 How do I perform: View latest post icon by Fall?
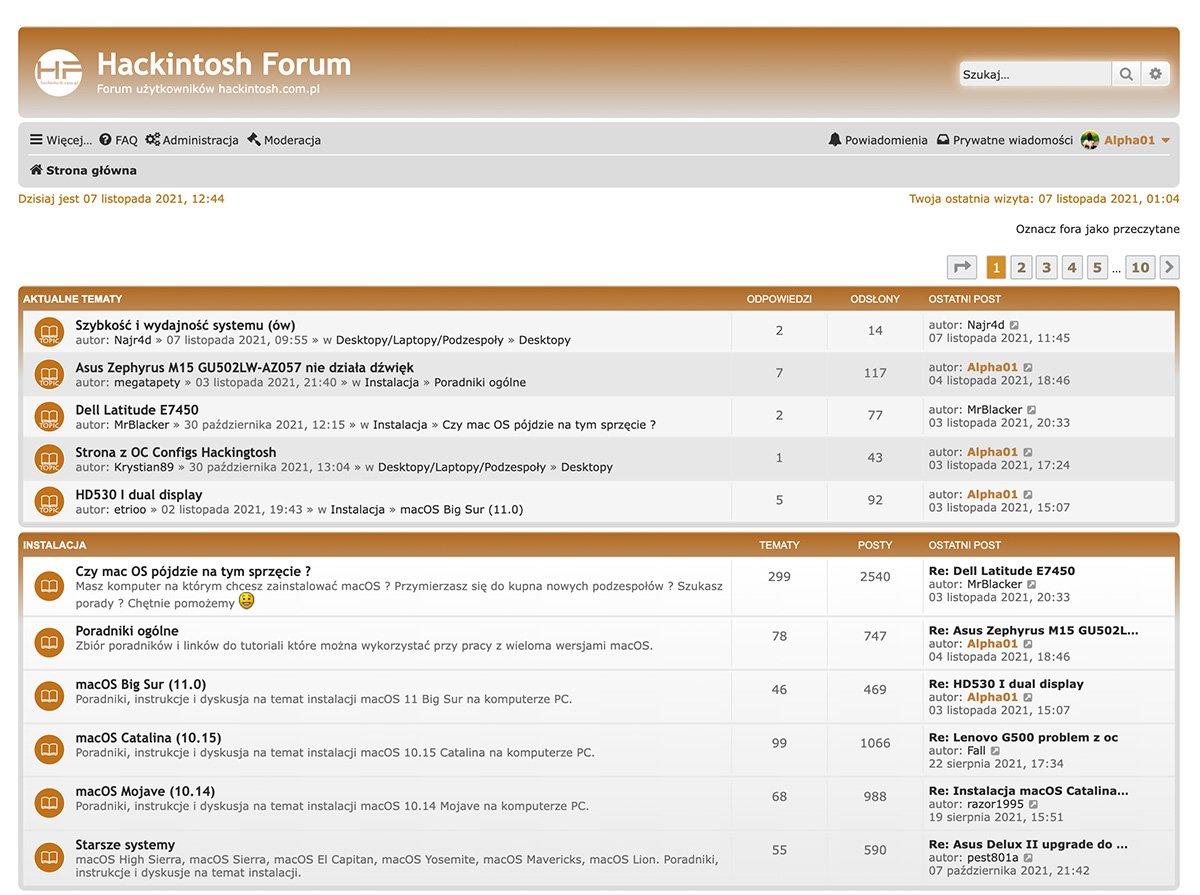tap(996, 751)
